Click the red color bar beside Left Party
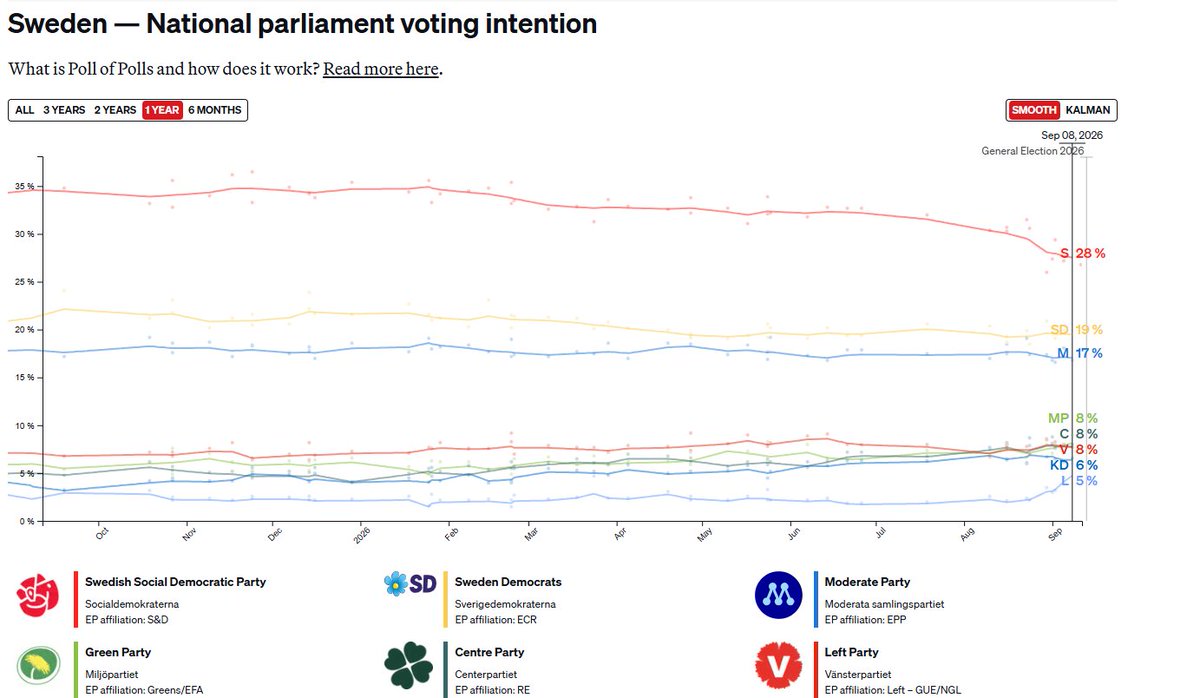This screenshot has height=698, width=1200. click(816, 669)
